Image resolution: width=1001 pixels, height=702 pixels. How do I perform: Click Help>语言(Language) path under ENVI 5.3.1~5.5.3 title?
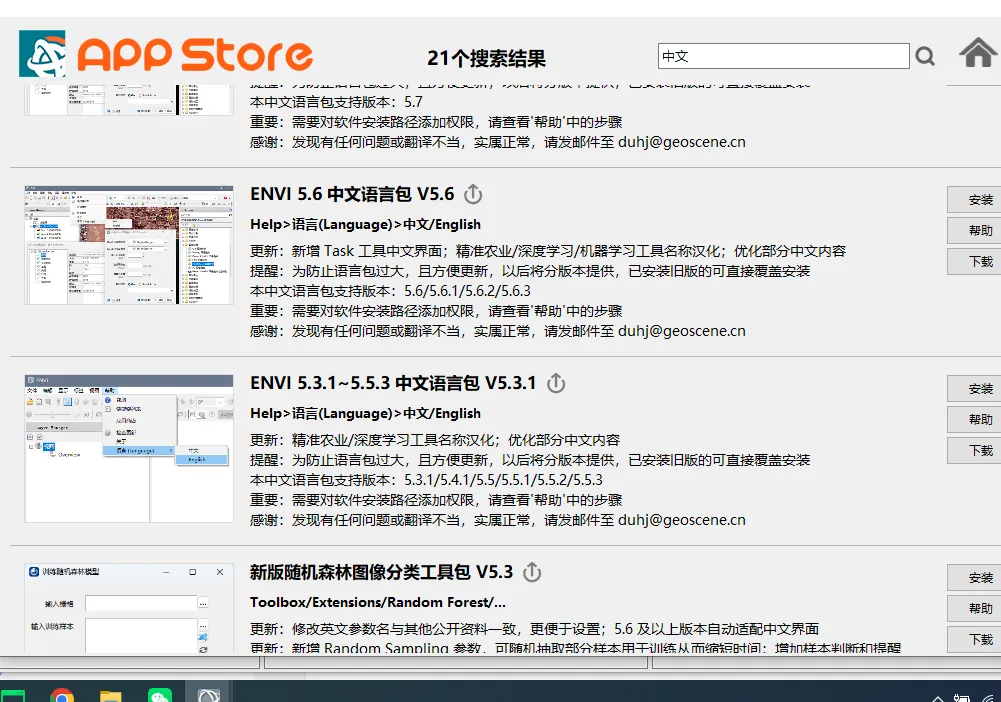coord(365,414)
